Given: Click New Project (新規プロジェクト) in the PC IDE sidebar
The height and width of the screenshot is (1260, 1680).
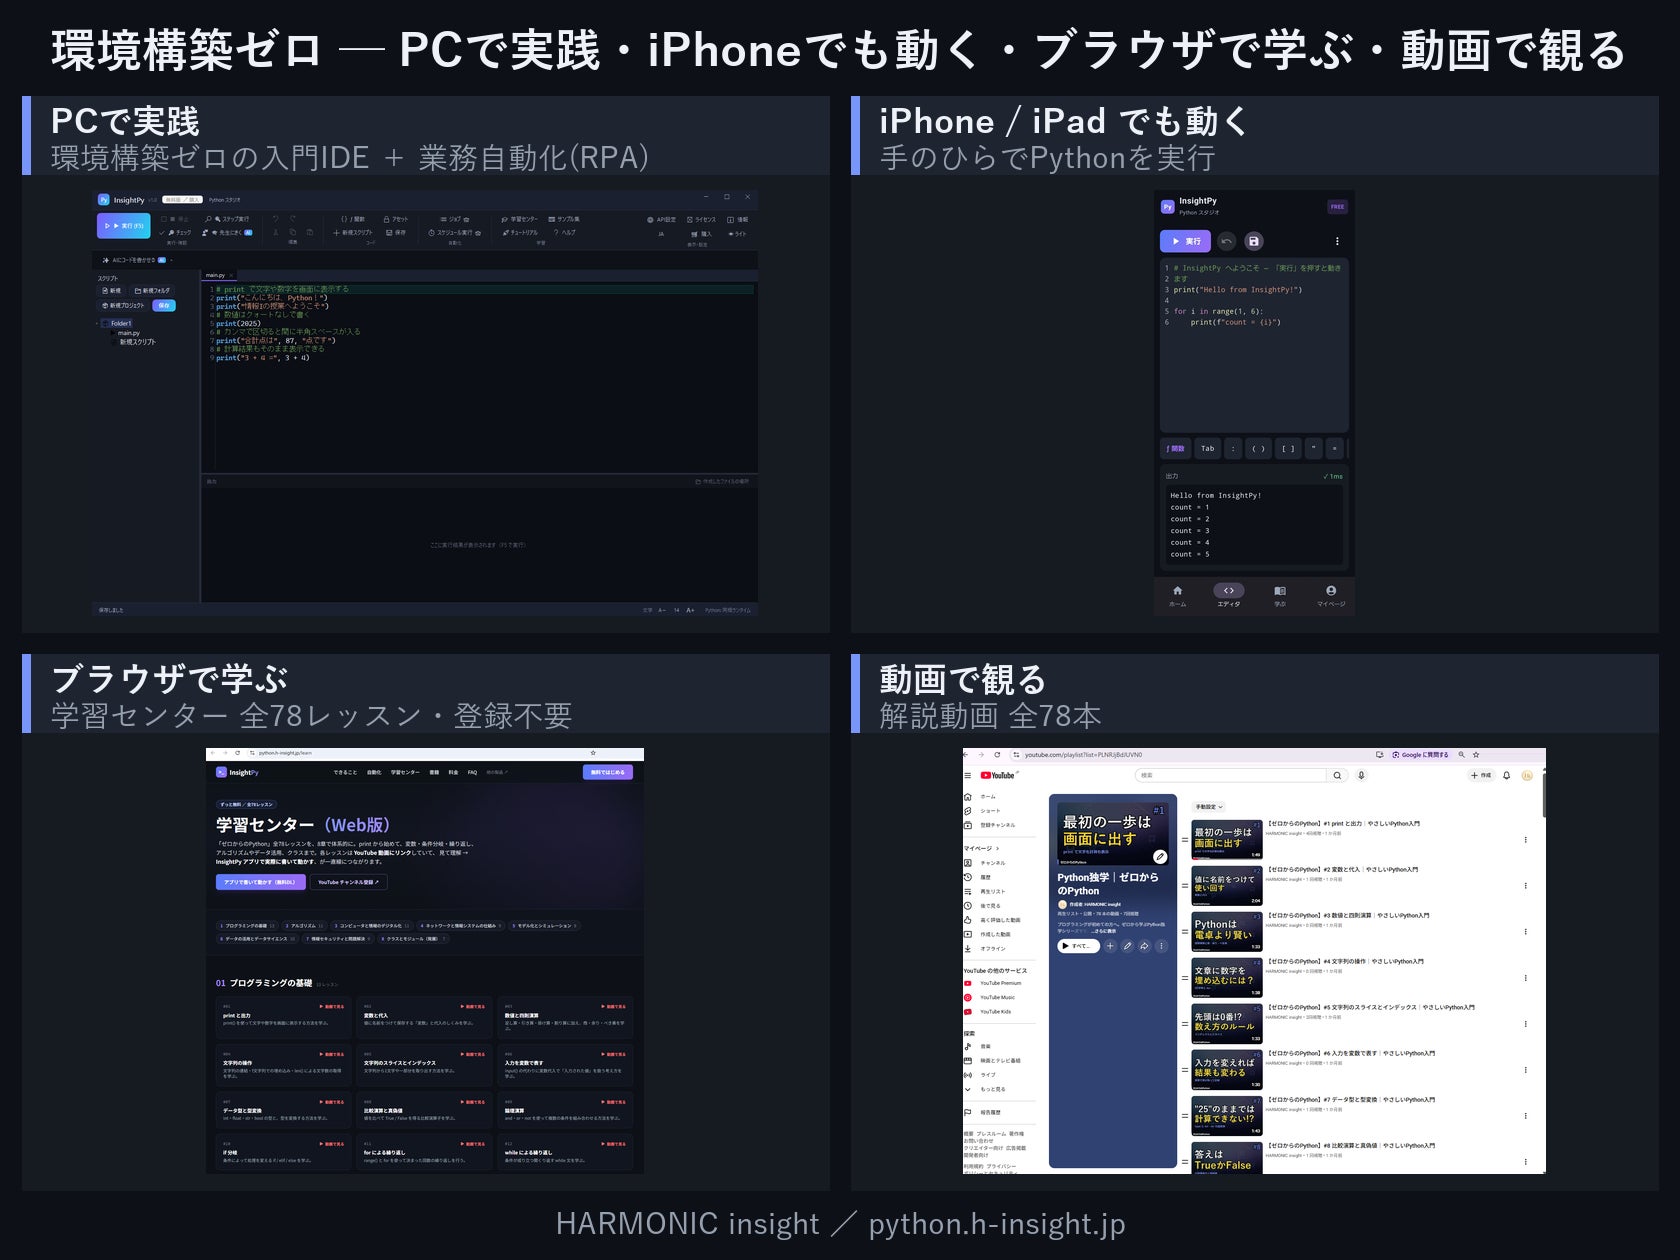Looking at the screenshot, I should coord(124,305).
